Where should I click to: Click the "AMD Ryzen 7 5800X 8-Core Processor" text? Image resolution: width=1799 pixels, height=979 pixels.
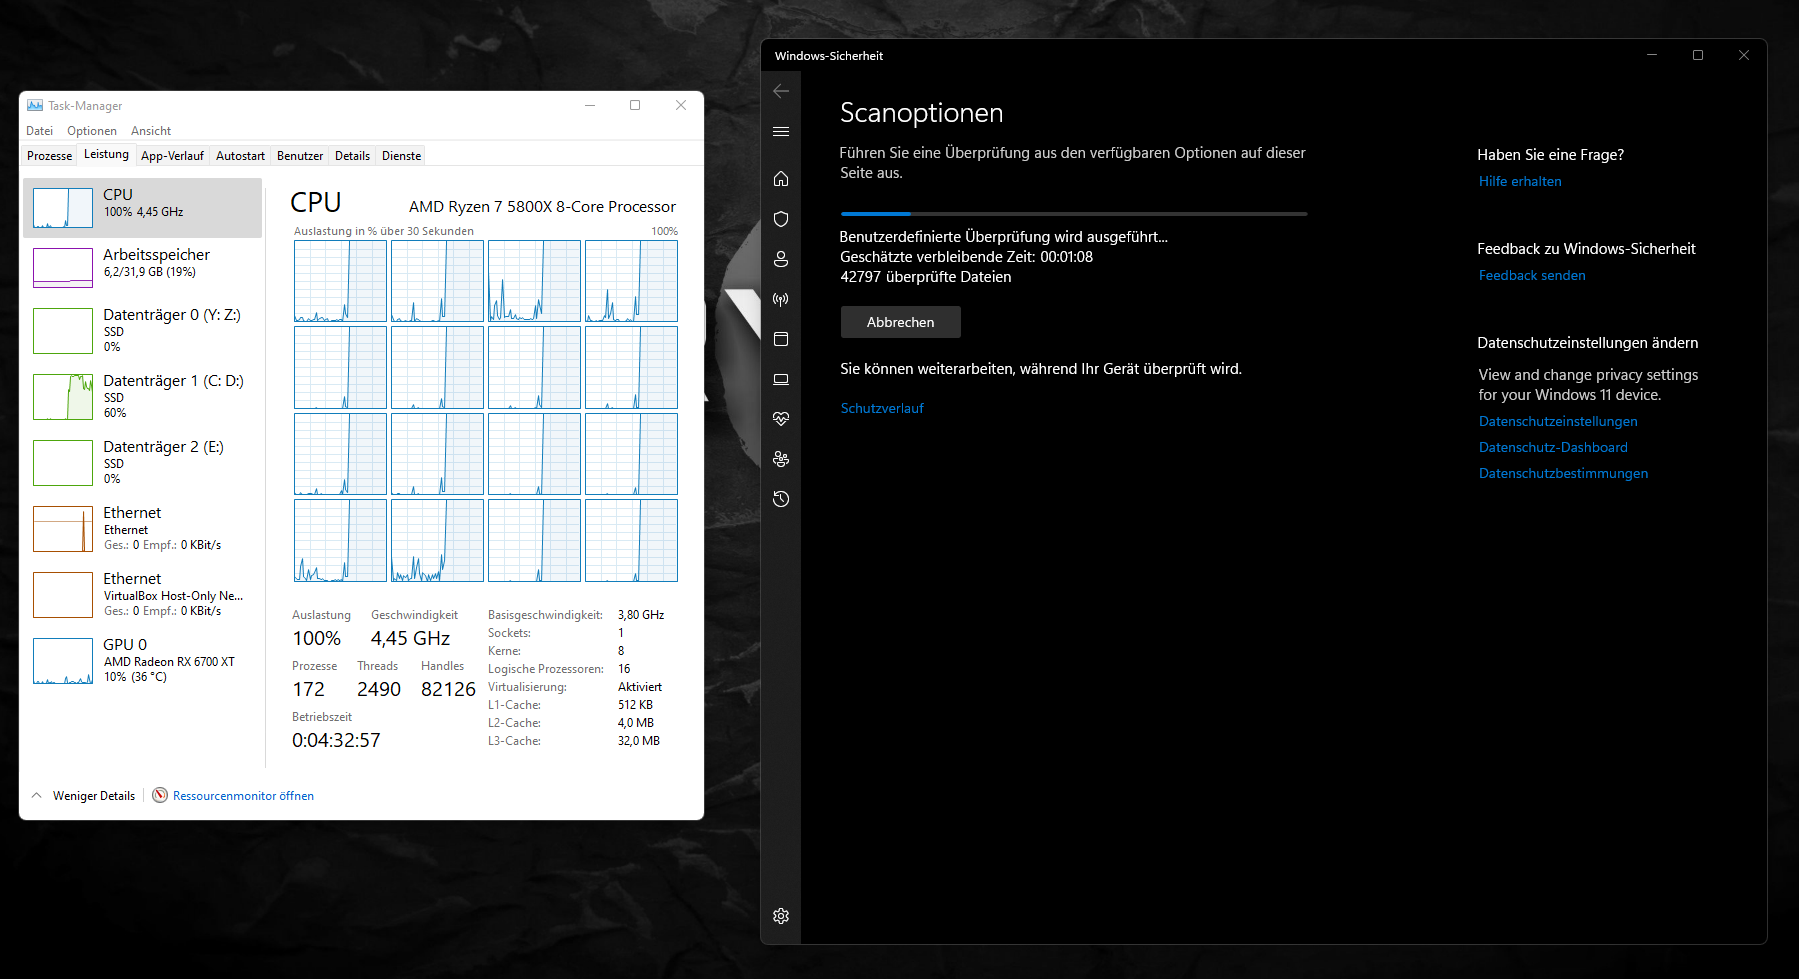pos(542,206)
